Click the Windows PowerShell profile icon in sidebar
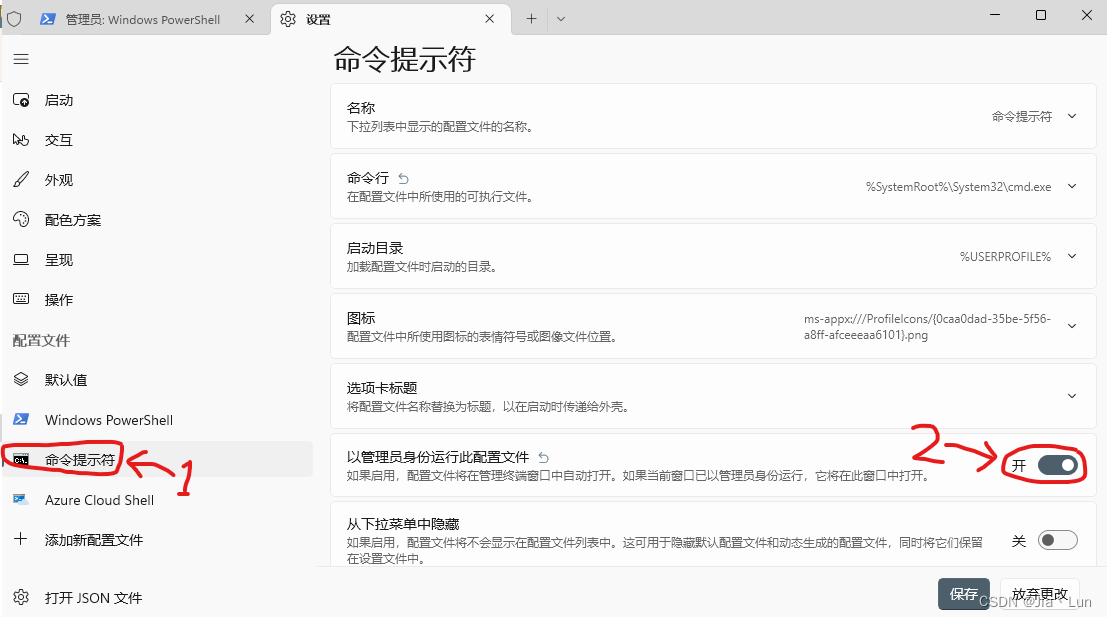 (x=21, y=419)
